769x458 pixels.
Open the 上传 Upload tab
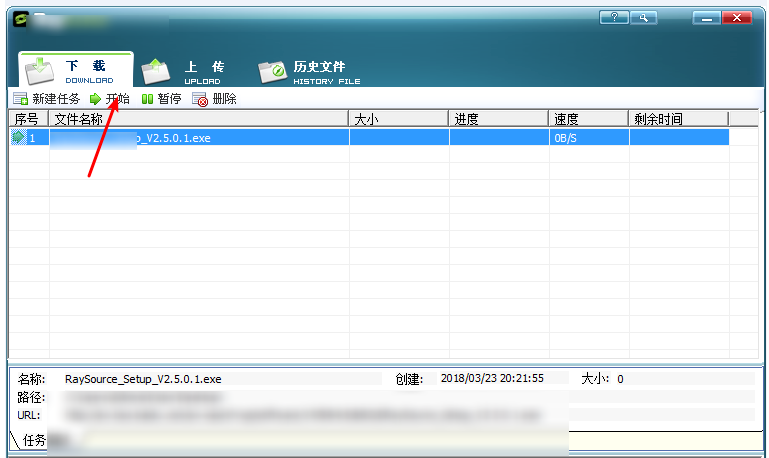pyautogui.click(x=182, y=72)
